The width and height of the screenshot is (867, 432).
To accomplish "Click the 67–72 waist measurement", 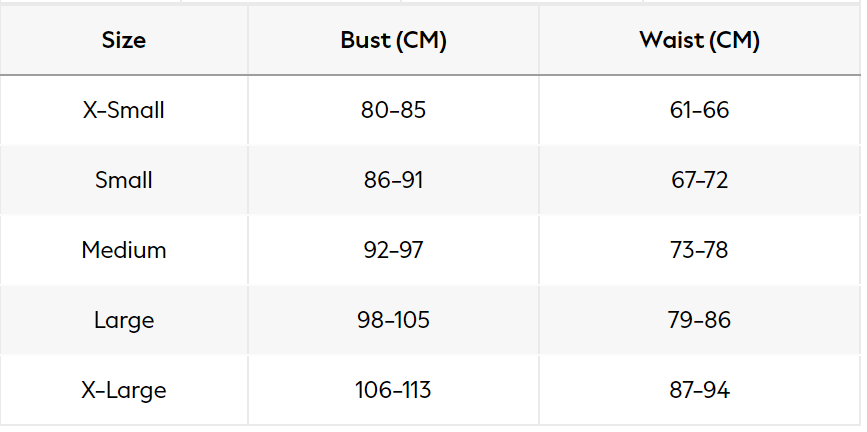I will (x=700, y=180).
